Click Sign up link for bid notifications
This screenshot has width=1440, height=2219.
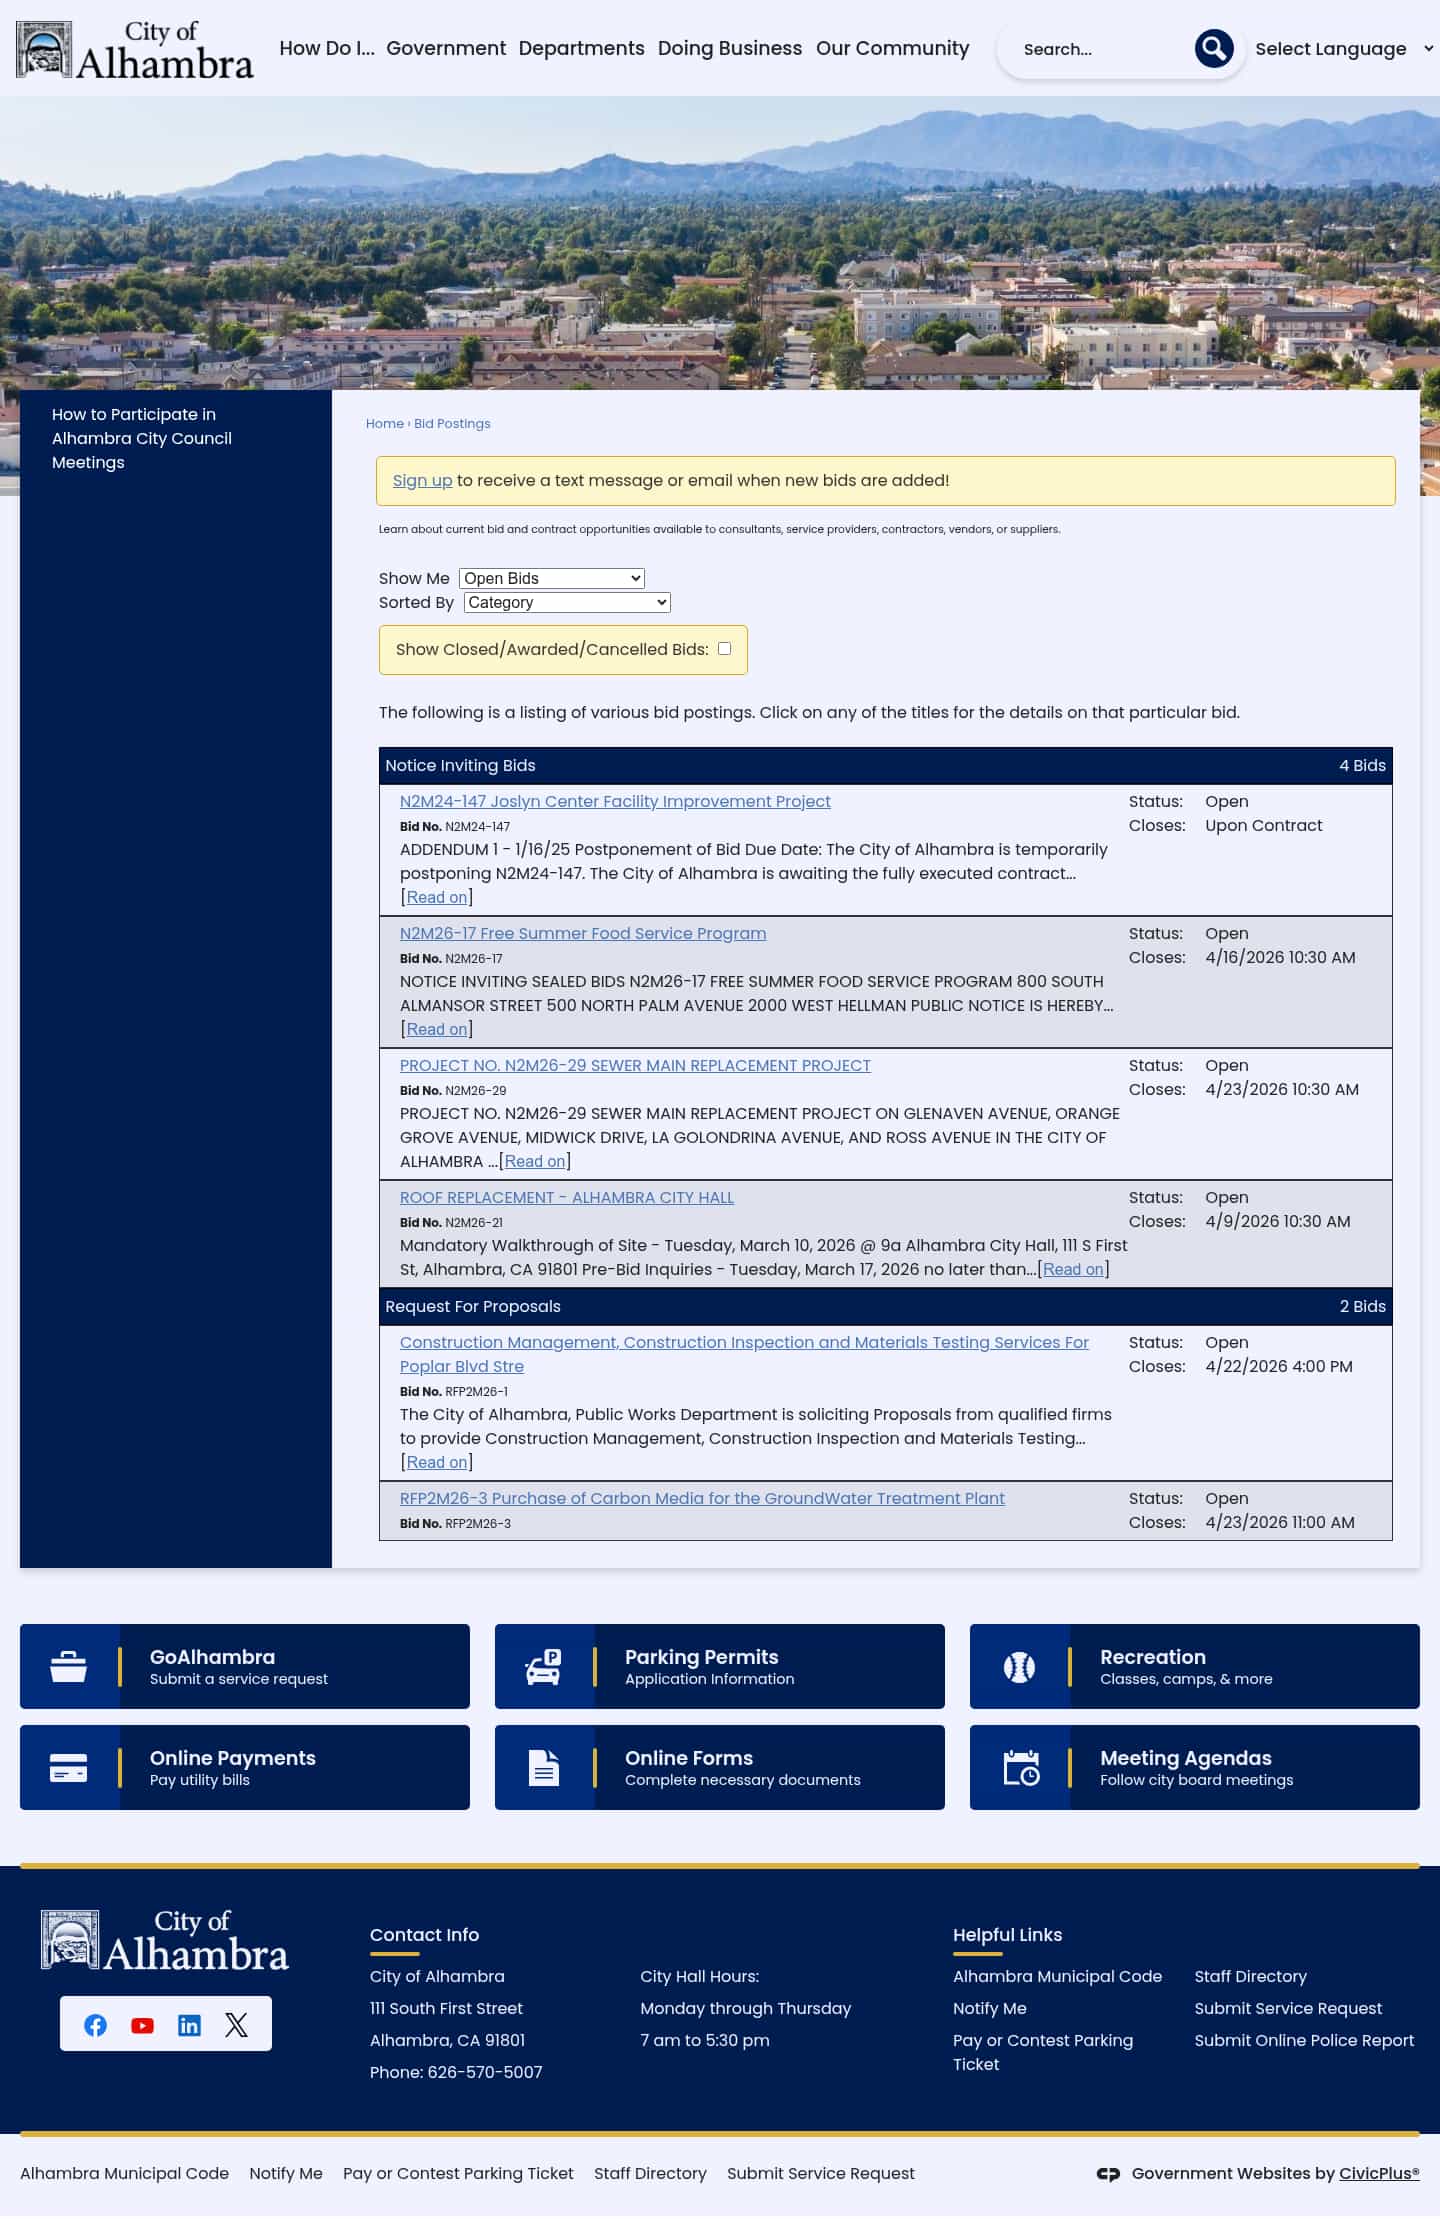[x=422, y=480]
